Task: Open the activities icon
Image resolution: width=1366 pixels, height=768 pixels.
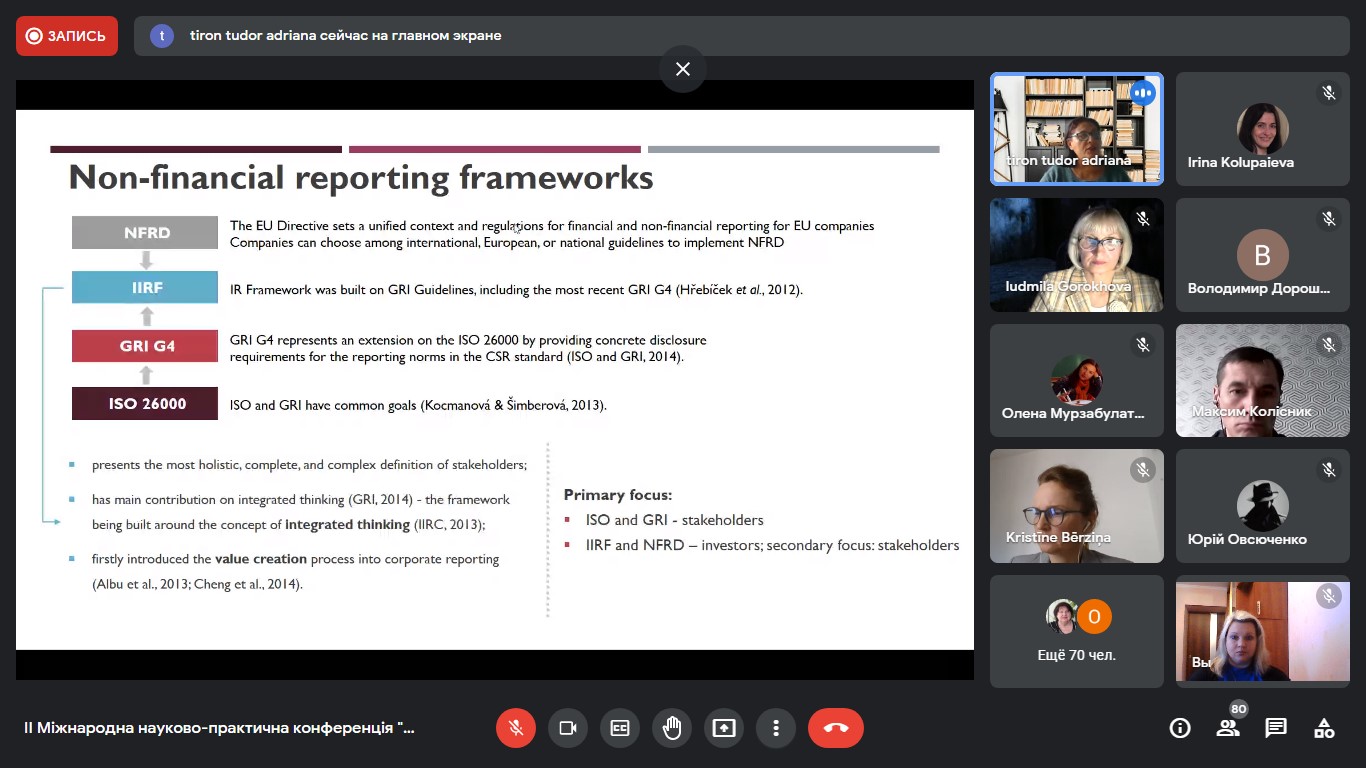Action: 1324,728
